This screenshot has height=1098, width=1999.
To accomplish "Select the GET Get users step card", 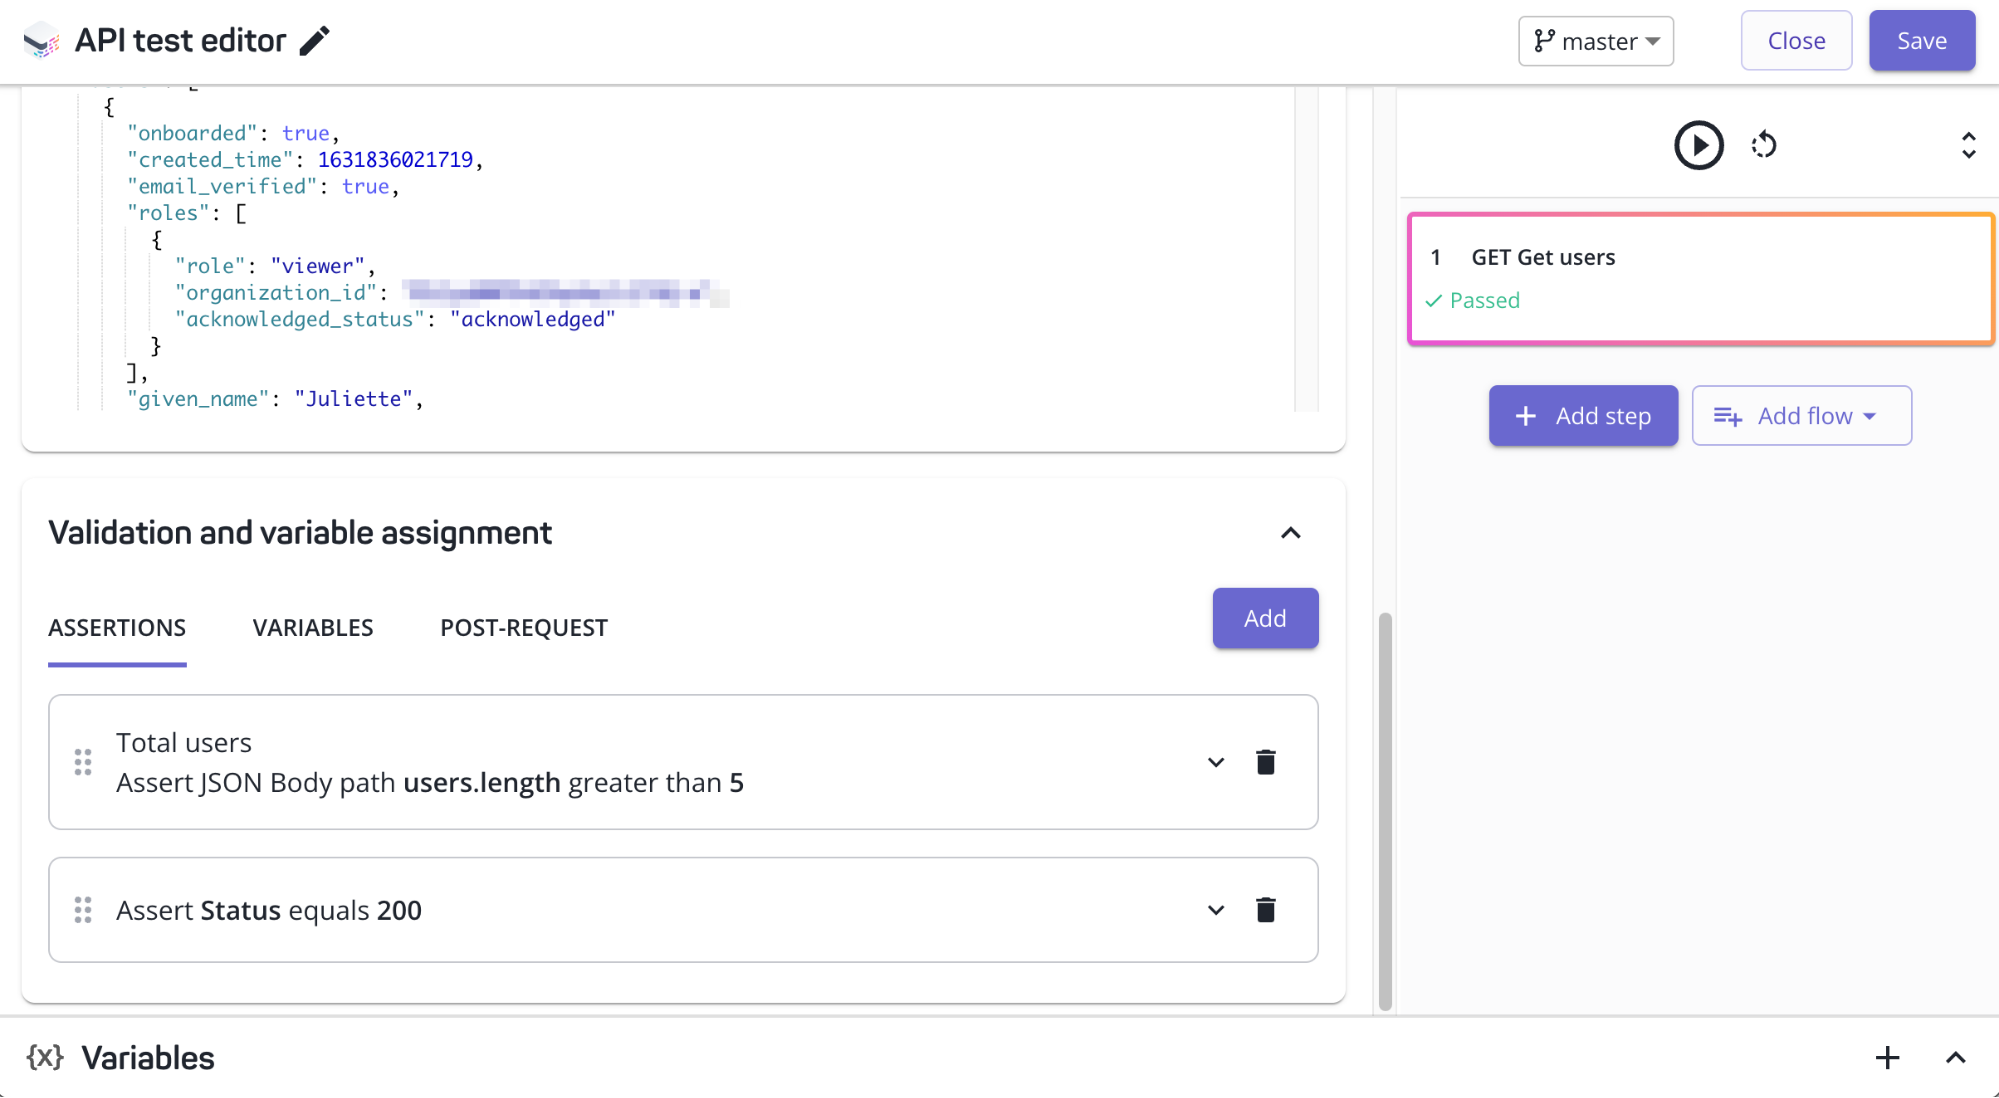I will (1700, 279).
